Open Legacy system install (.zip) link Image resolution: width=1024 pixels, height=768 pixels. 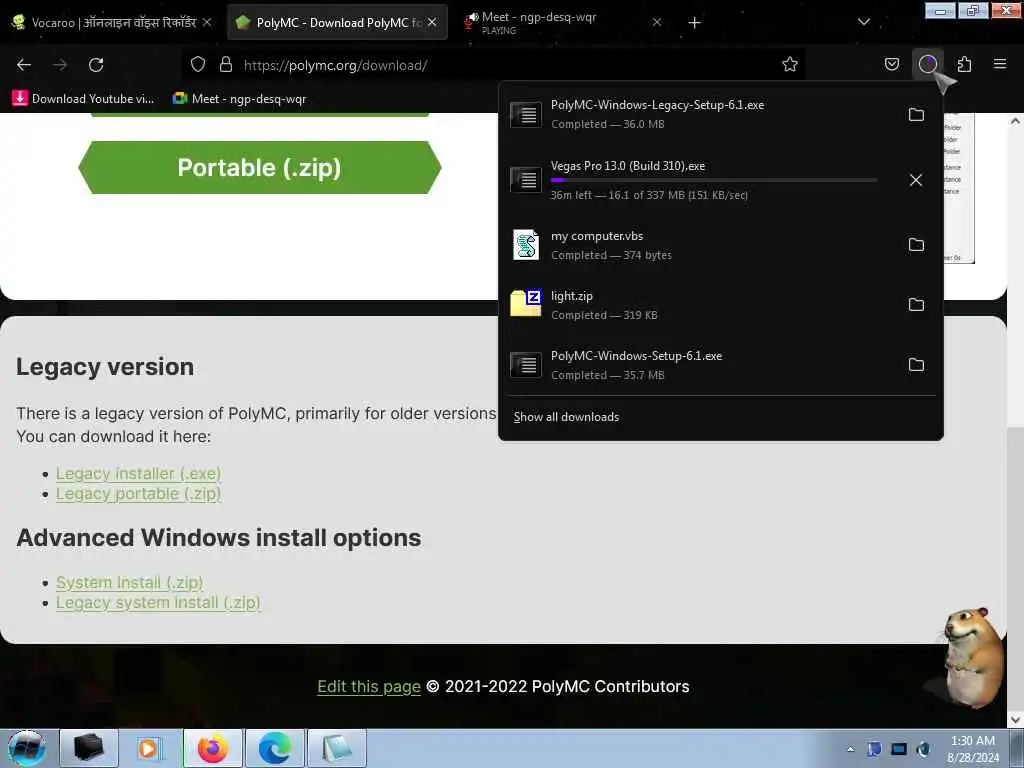coord(158,602)
